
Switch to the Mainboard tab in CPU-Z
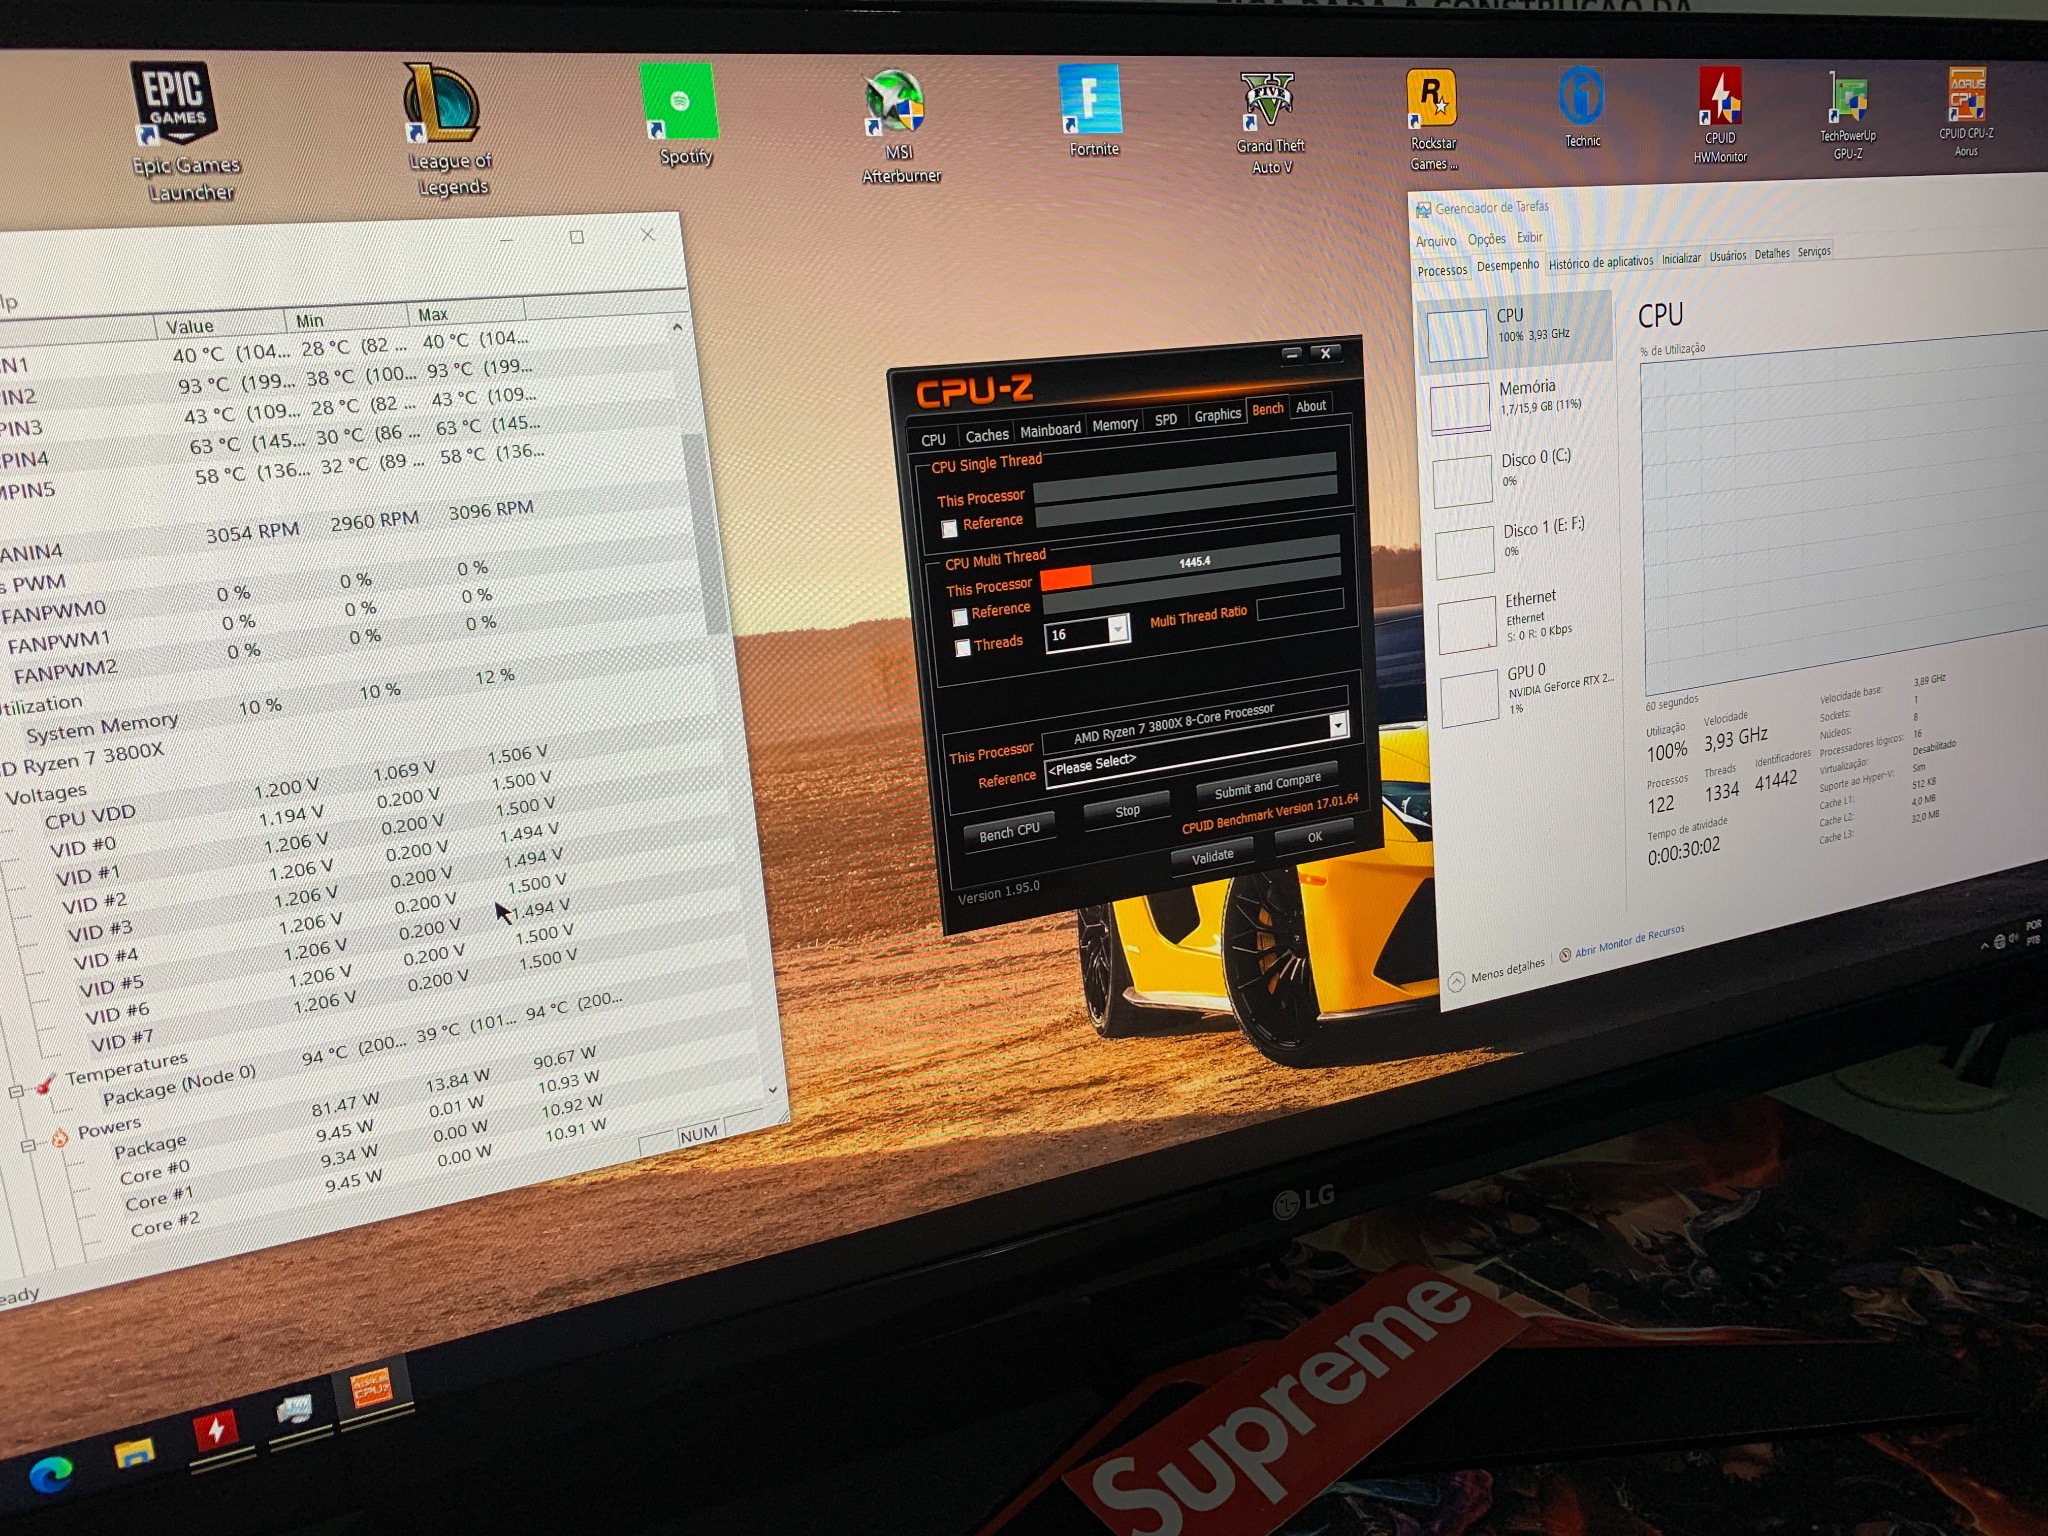pyautogui.click(x=1050, y=429)
